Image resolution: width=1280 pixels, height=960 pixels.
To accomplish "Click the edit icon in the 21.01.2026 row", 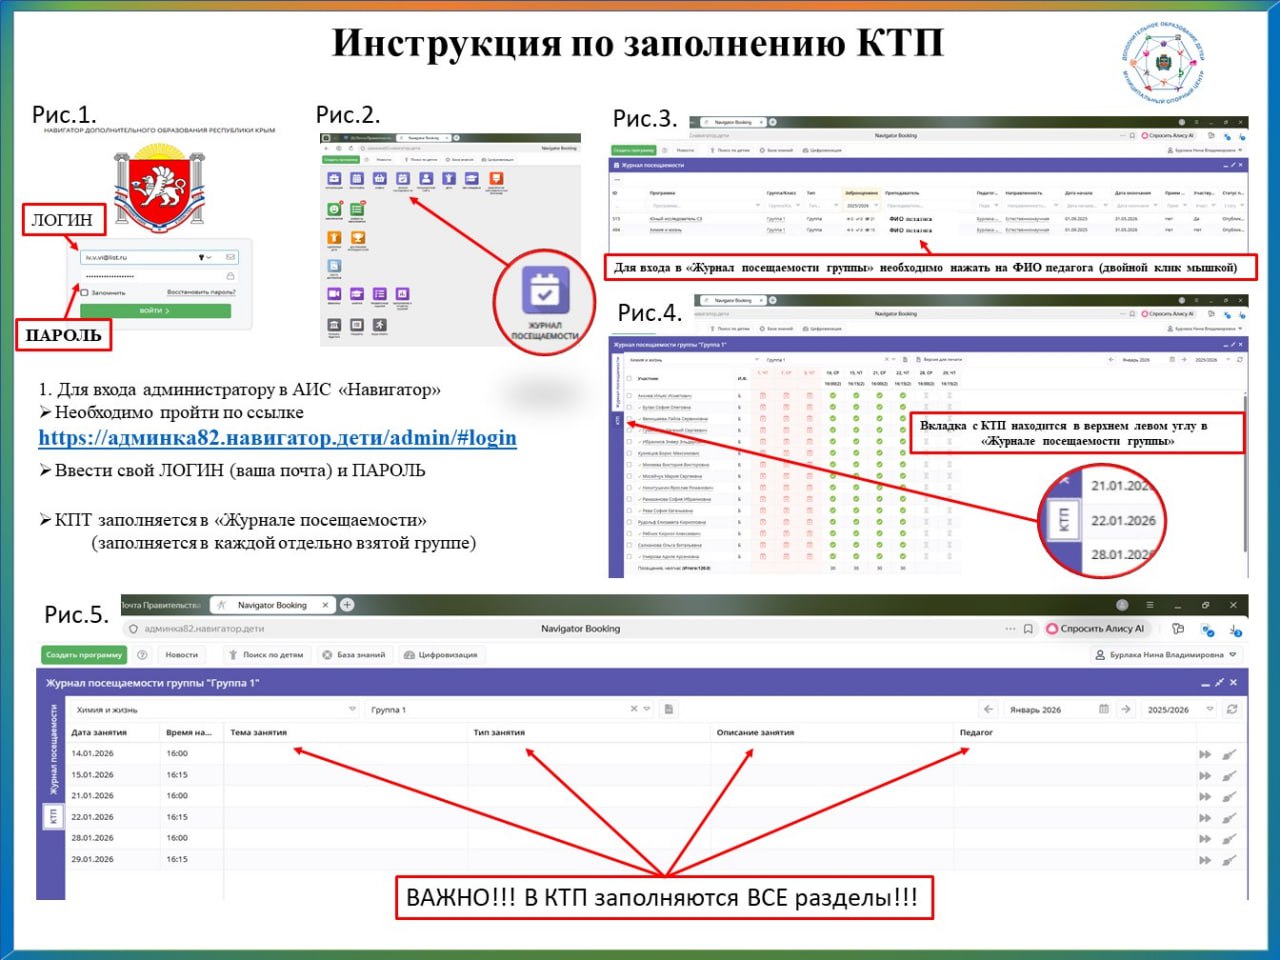I will click(1229, 797).
